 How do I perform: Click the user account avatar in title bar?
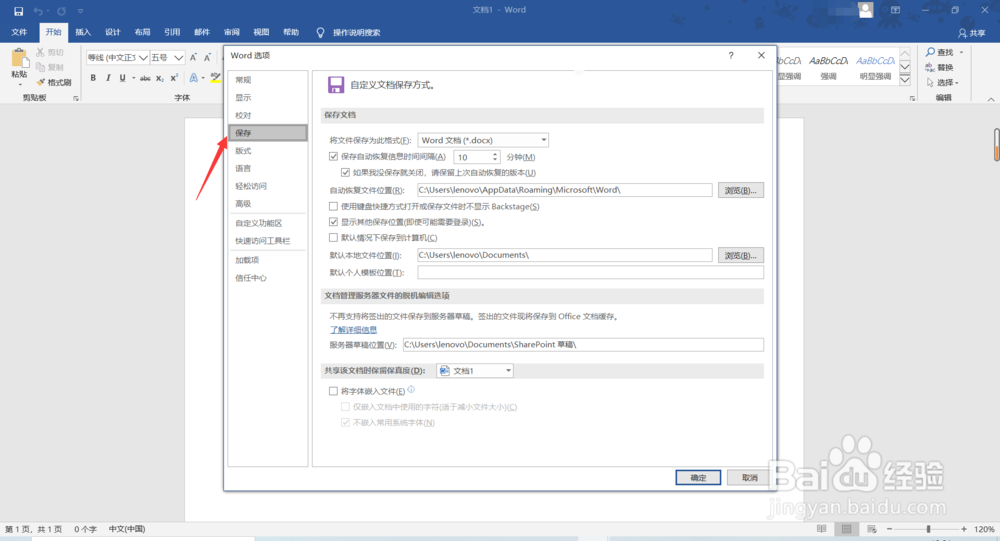(x=865, y=10)
